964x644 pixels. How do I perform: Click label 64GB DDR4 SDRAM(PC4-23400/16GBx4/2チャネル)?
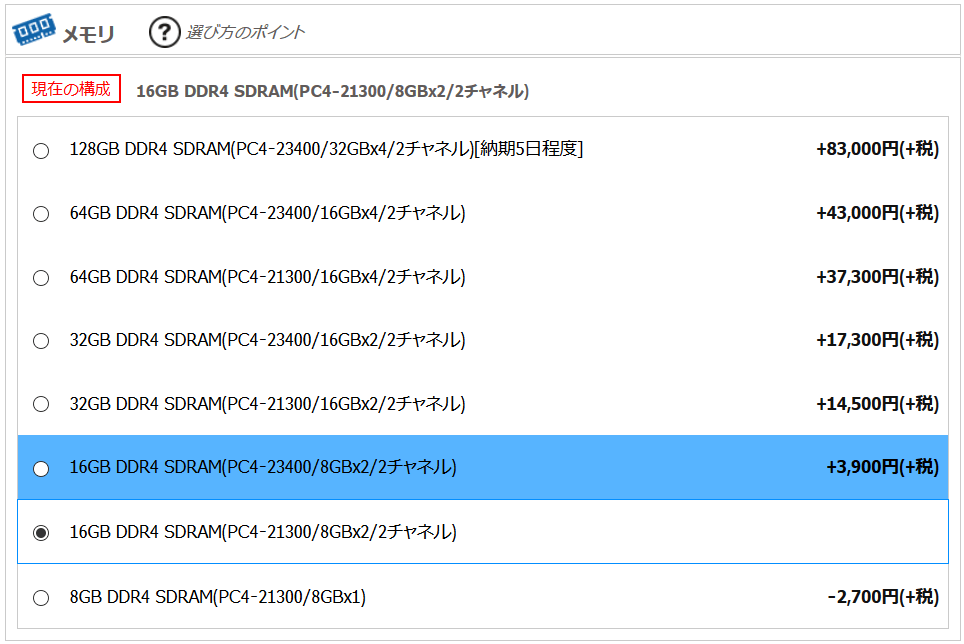point(267,213)
